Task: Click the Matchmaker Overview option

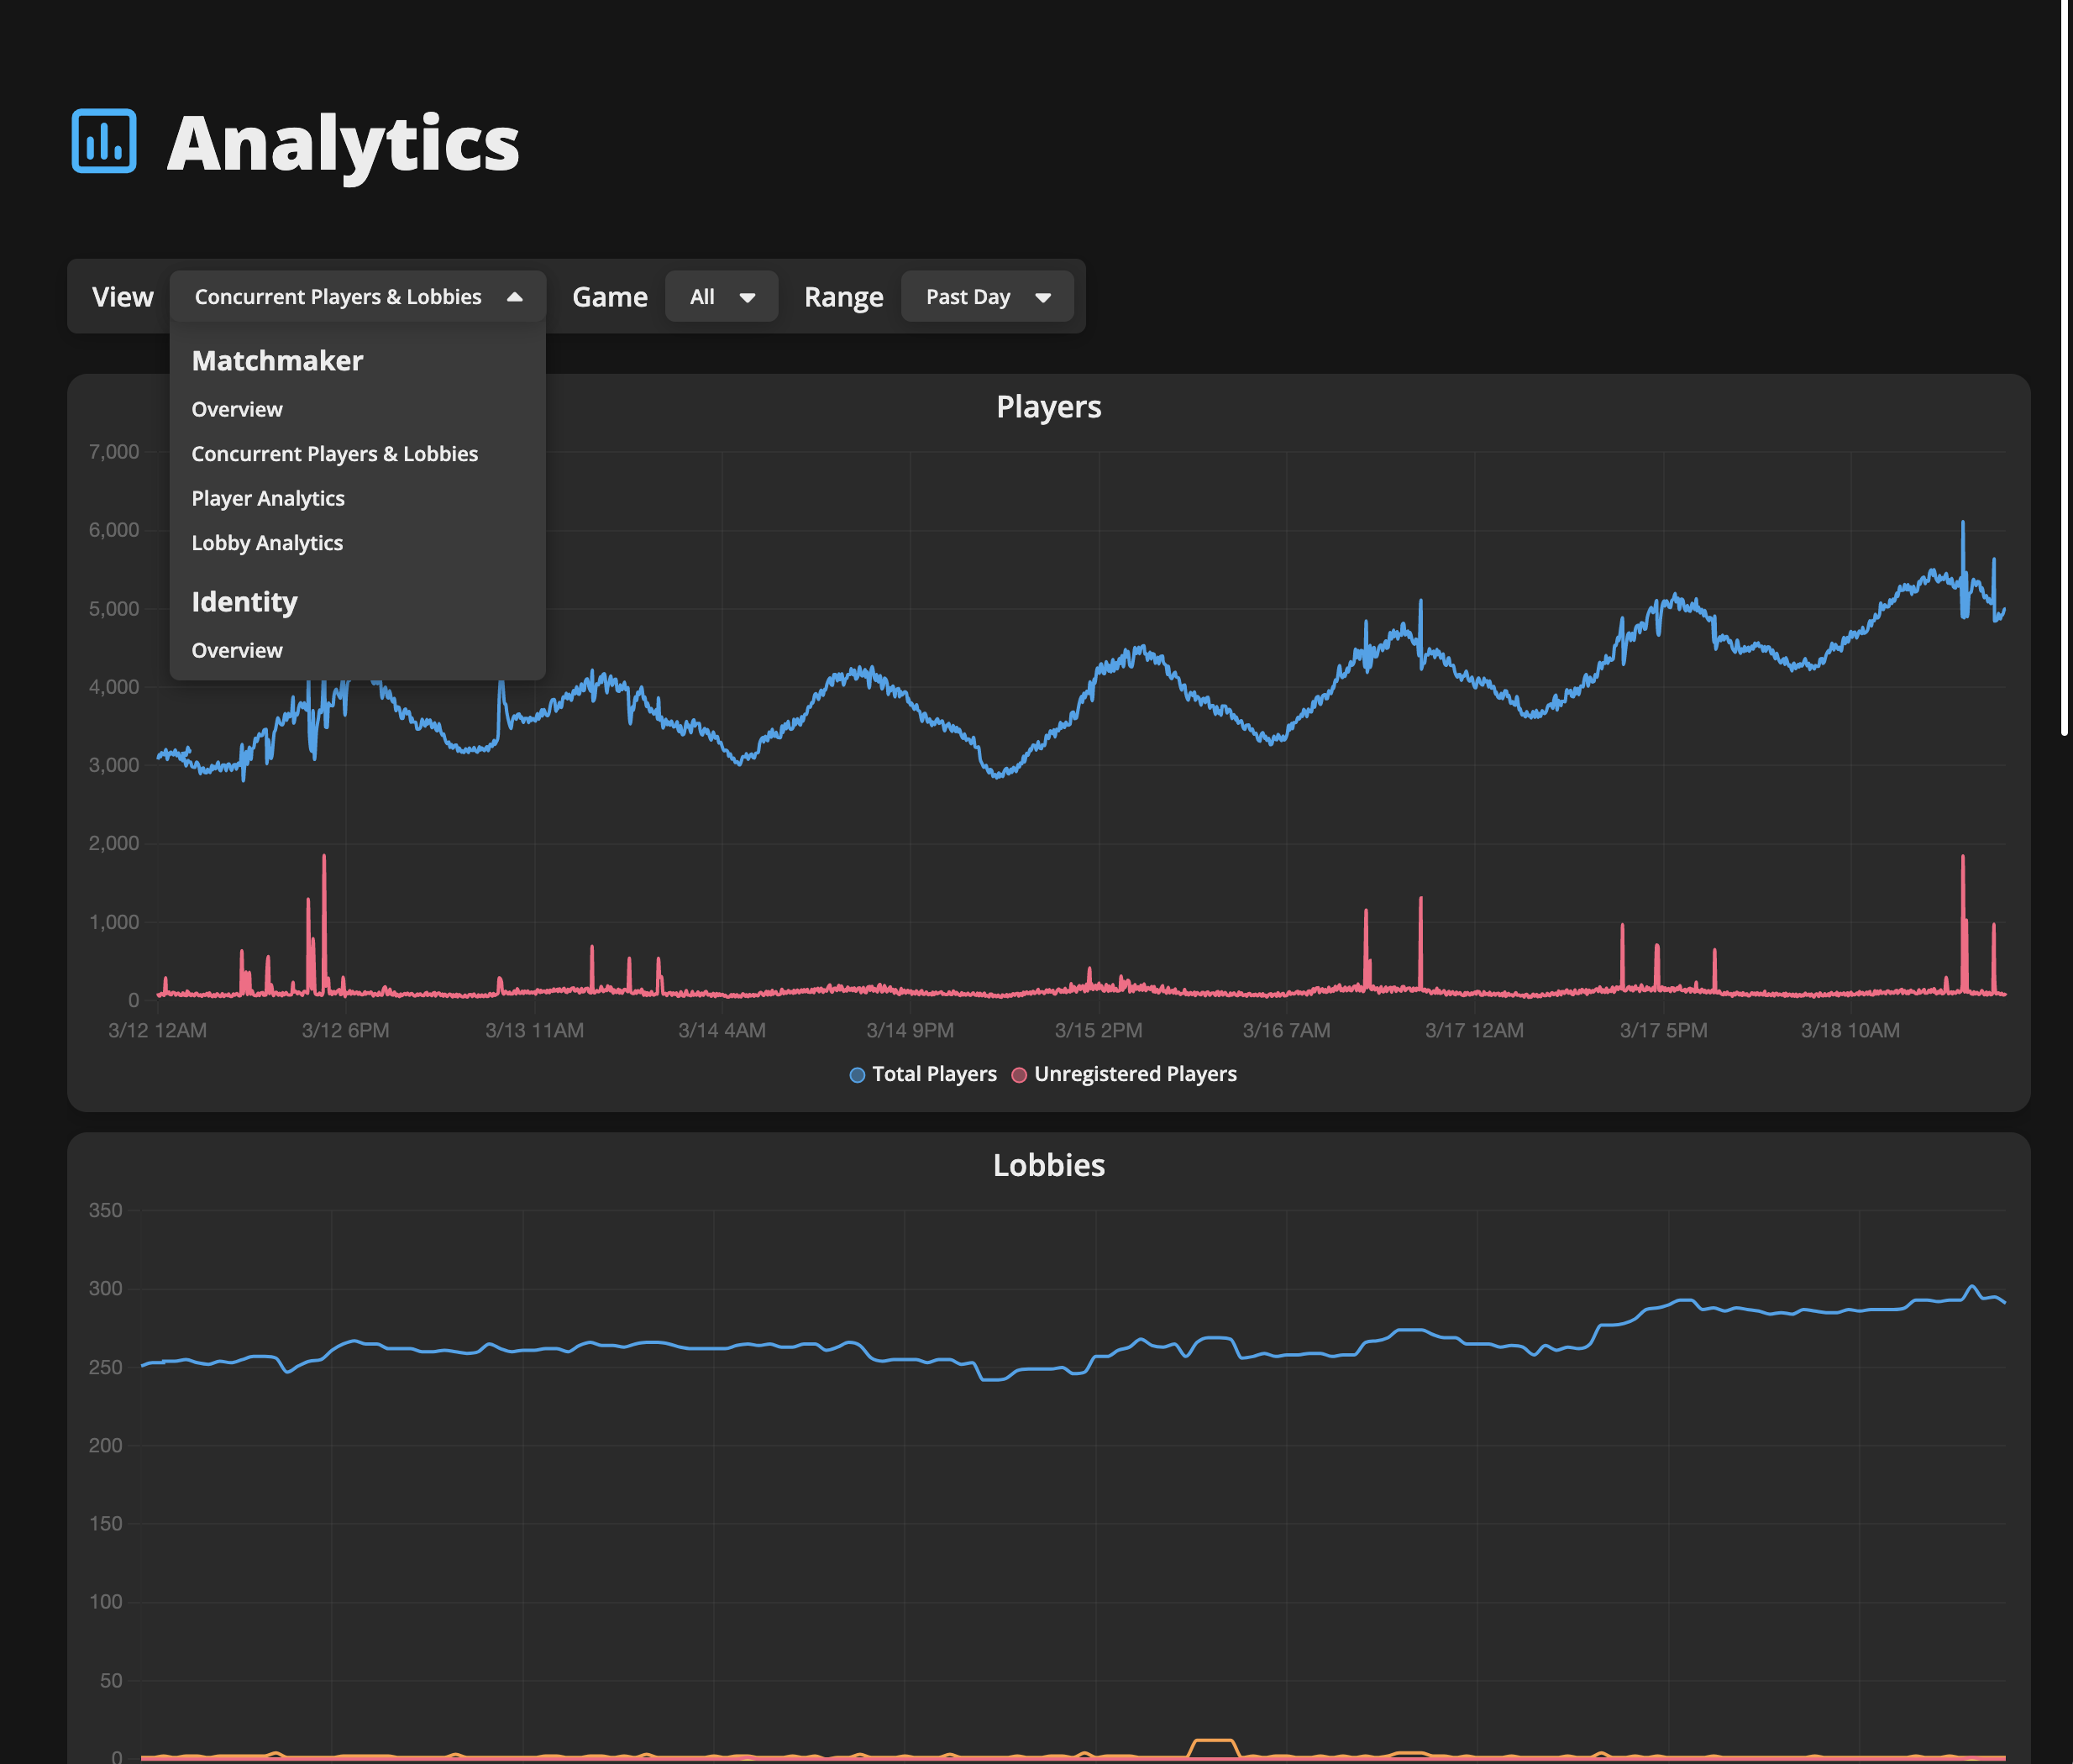Action: (237, 409)
